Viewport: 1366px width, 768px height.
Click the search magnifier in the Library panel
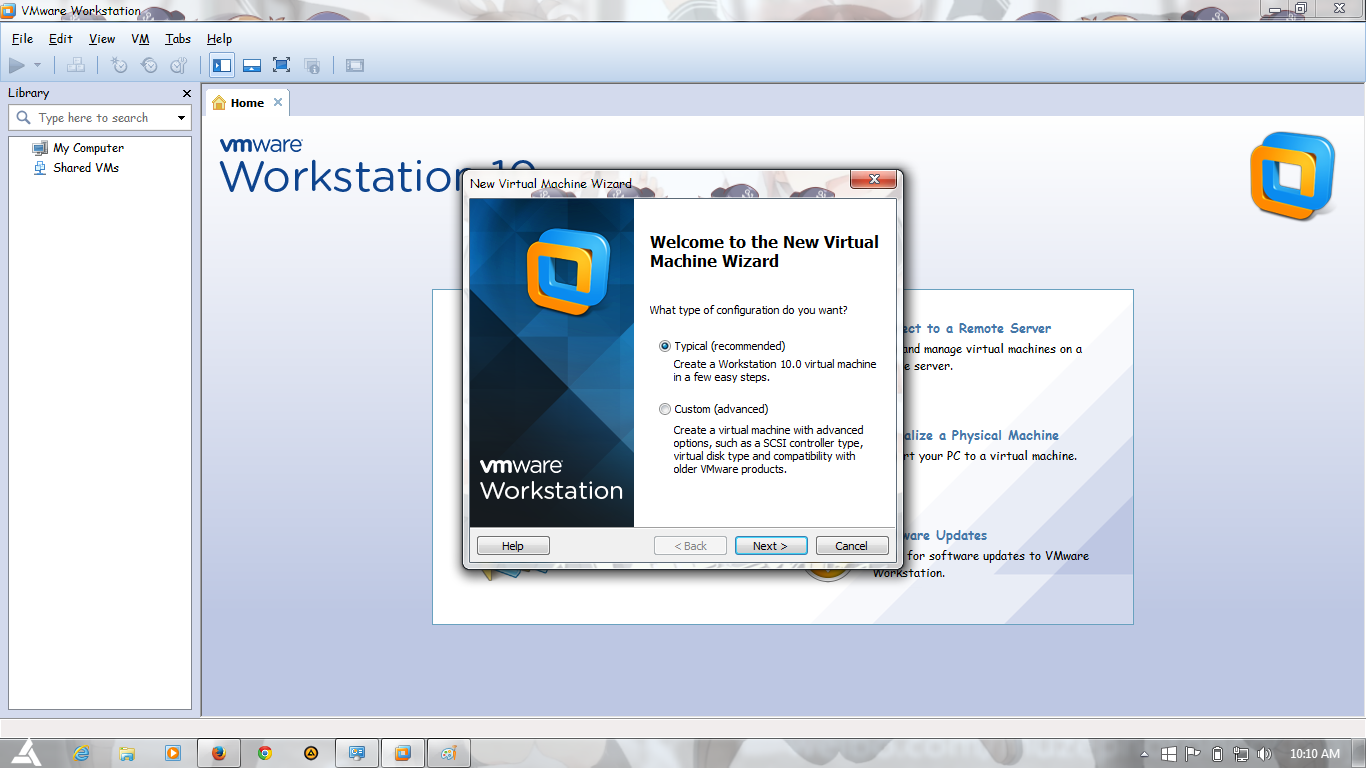coord(24,117)
